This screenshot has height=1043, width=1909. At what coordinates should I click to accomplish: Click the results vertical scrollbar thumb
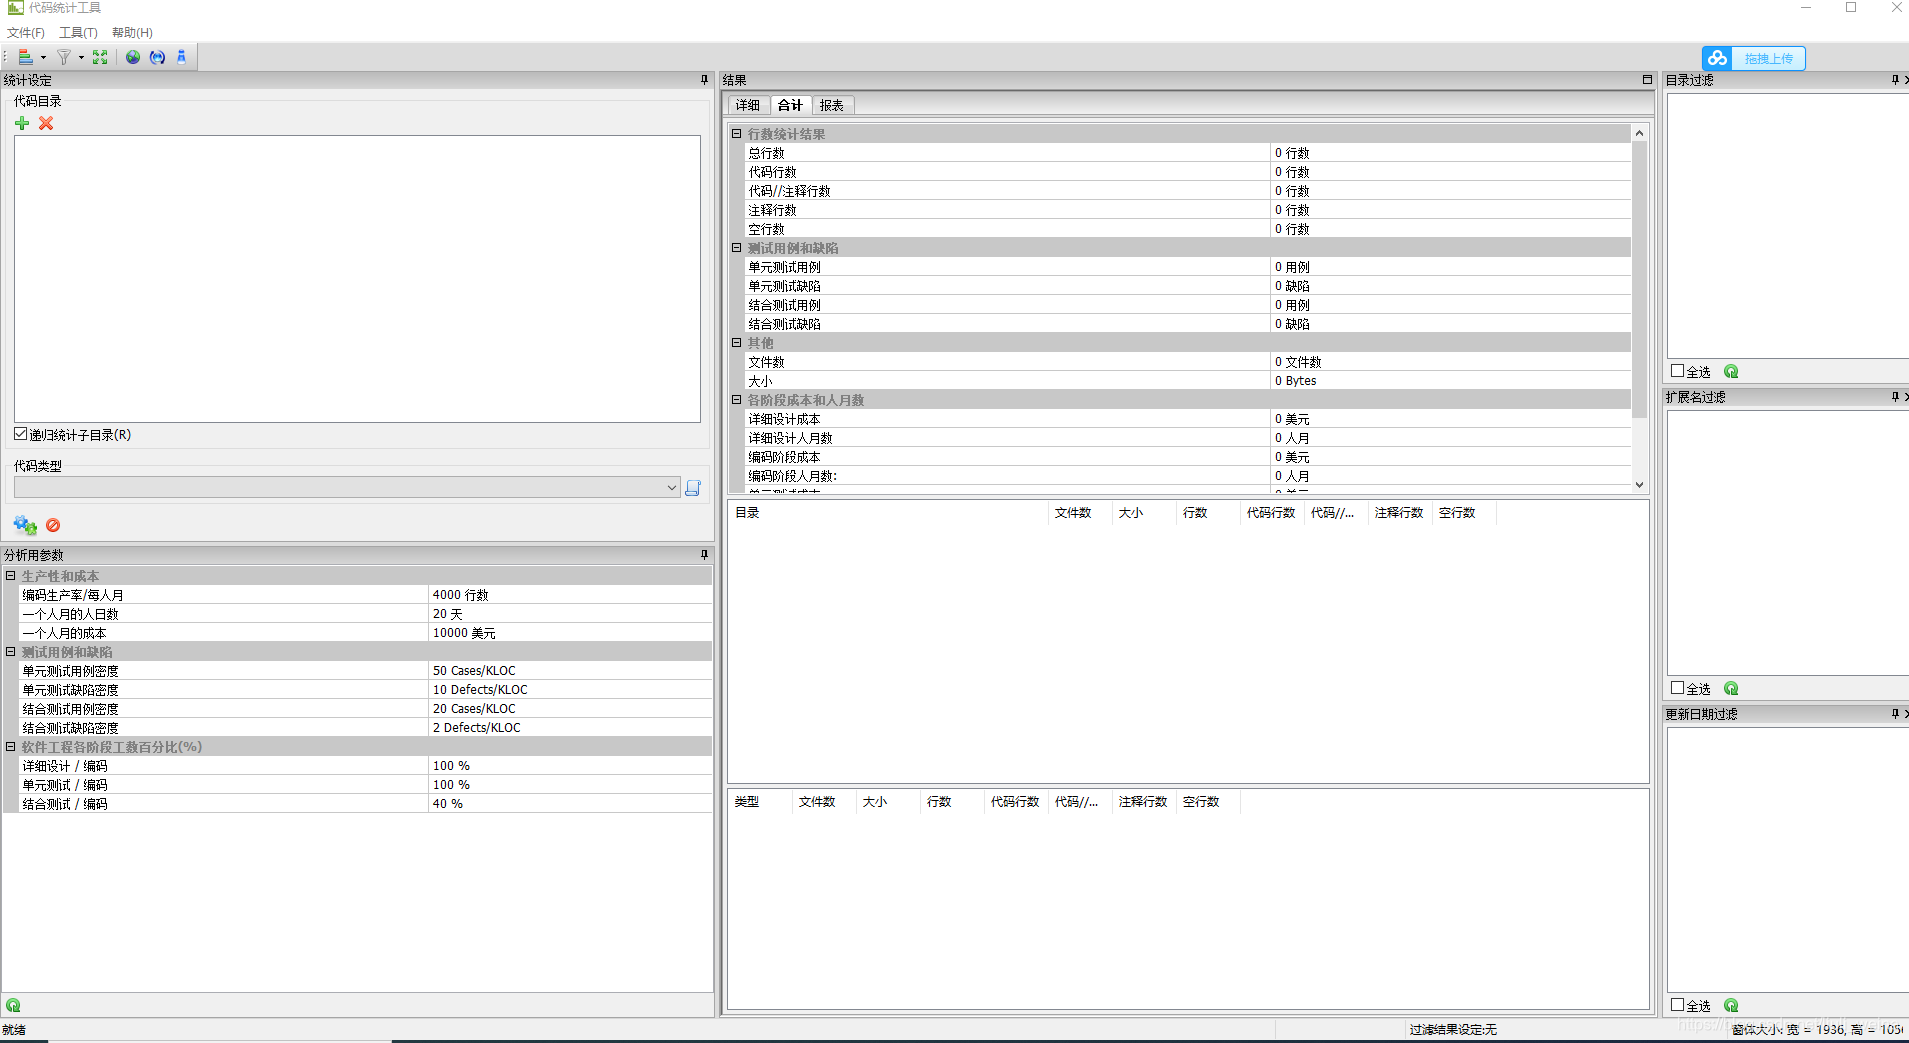(x=1639, y=279)
